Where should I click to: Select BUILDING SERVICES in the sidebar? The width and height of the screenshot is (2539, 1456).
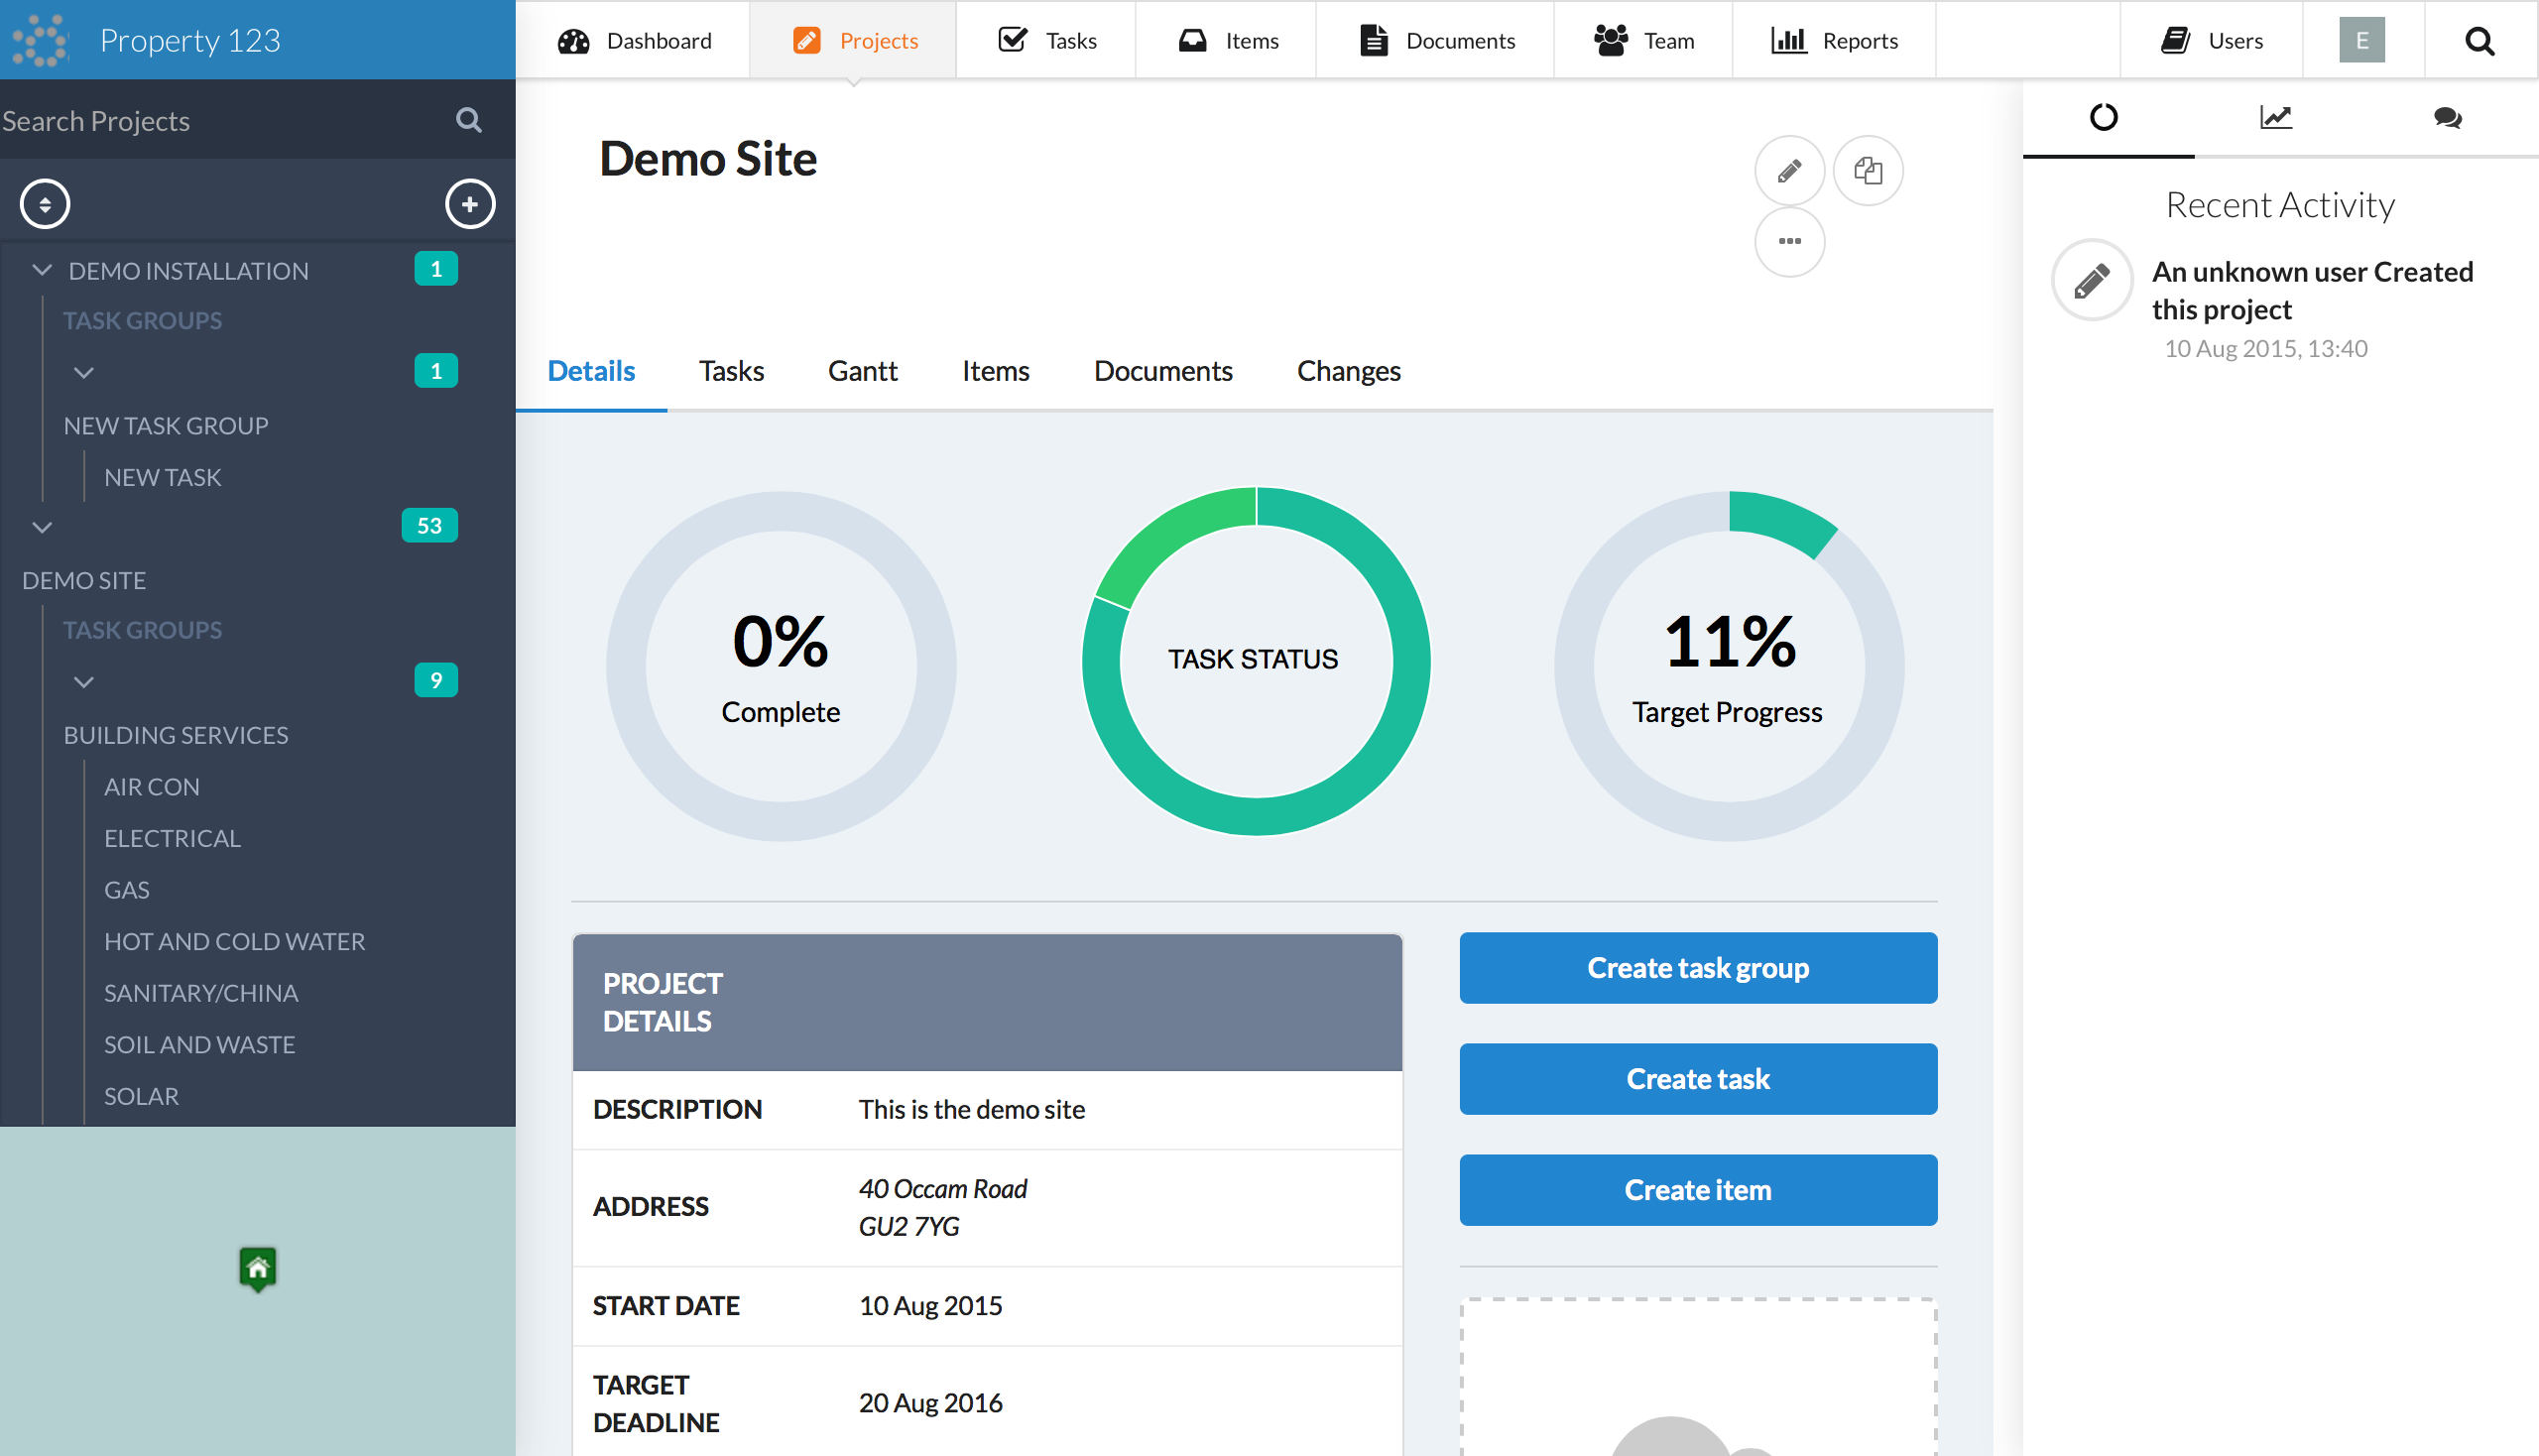(176, 735)
